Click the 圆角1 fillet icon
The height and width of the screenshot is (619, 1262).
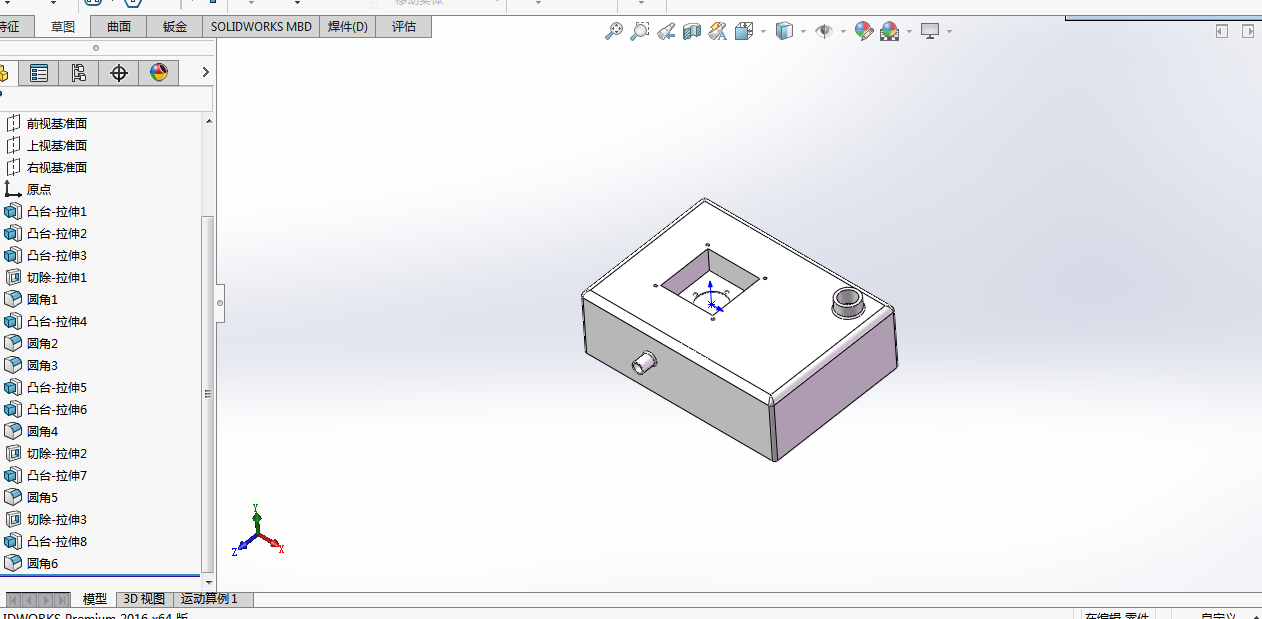[x=13, y=300]
